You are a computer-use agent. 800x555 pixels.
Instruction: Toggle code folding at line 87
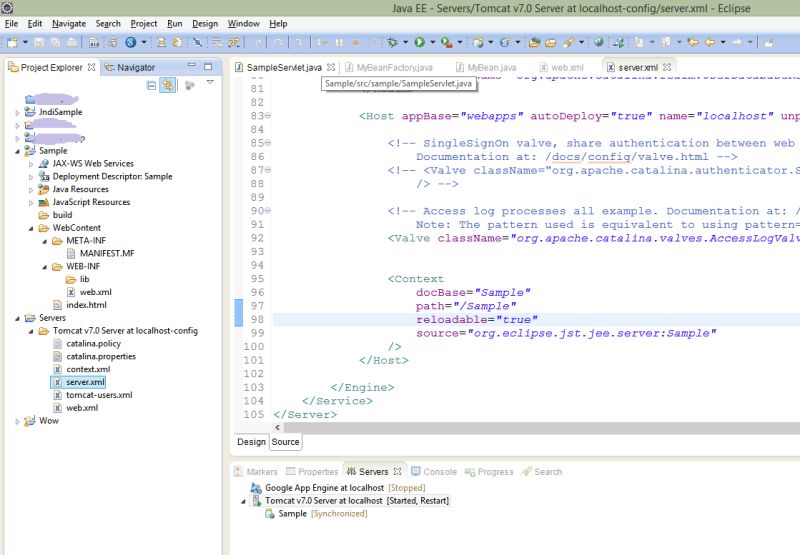pyautogui.click(x=268, y=170)
